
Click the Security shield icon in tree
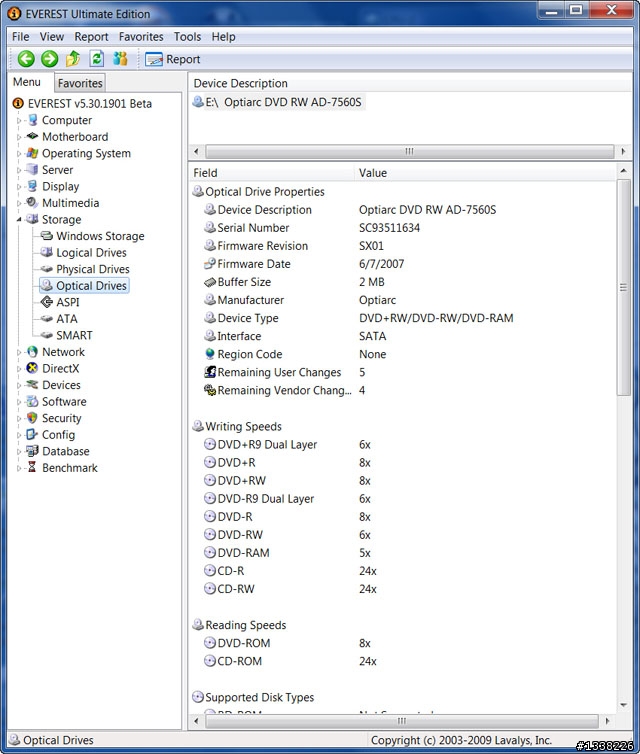(32, 418)
